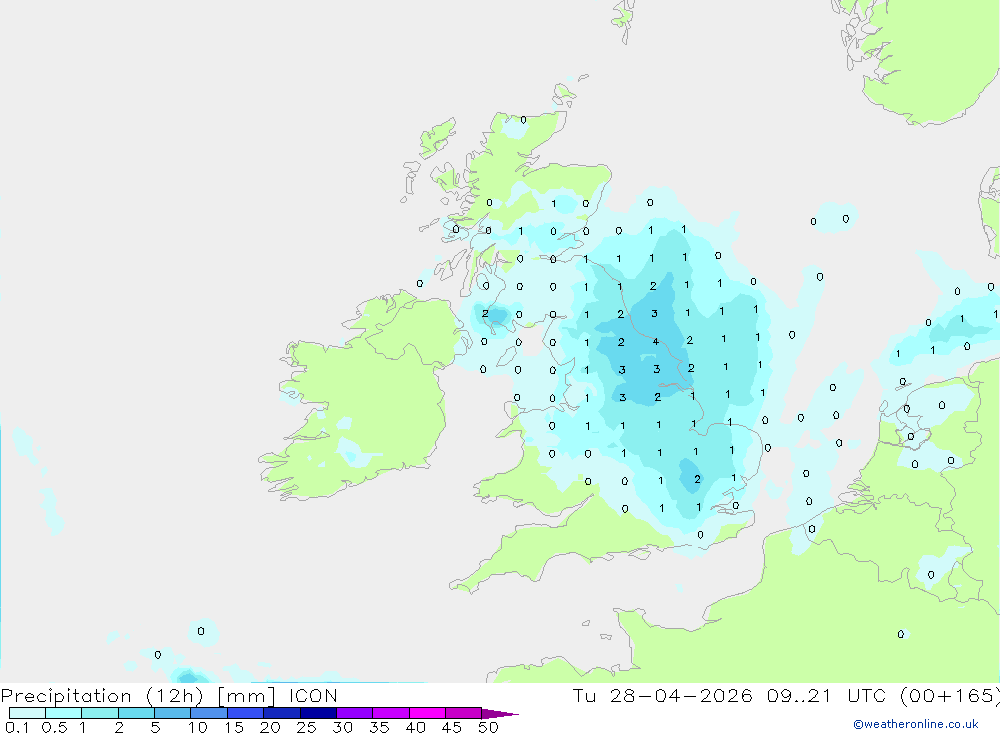Screen dimensions: 1000x733
Task: Click the '45' legend scale label
Action: [452, 727]
